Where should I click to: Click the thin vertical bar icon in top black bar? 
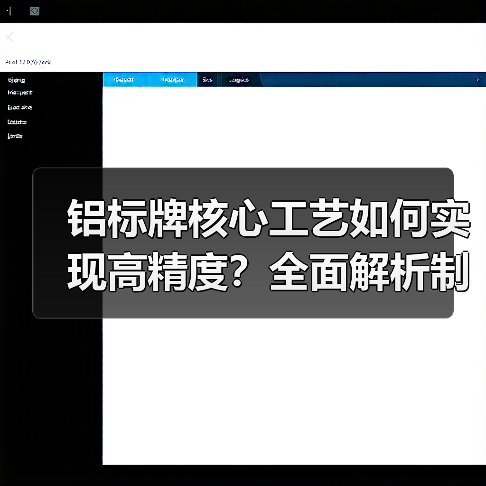click(x=9, y=11)
